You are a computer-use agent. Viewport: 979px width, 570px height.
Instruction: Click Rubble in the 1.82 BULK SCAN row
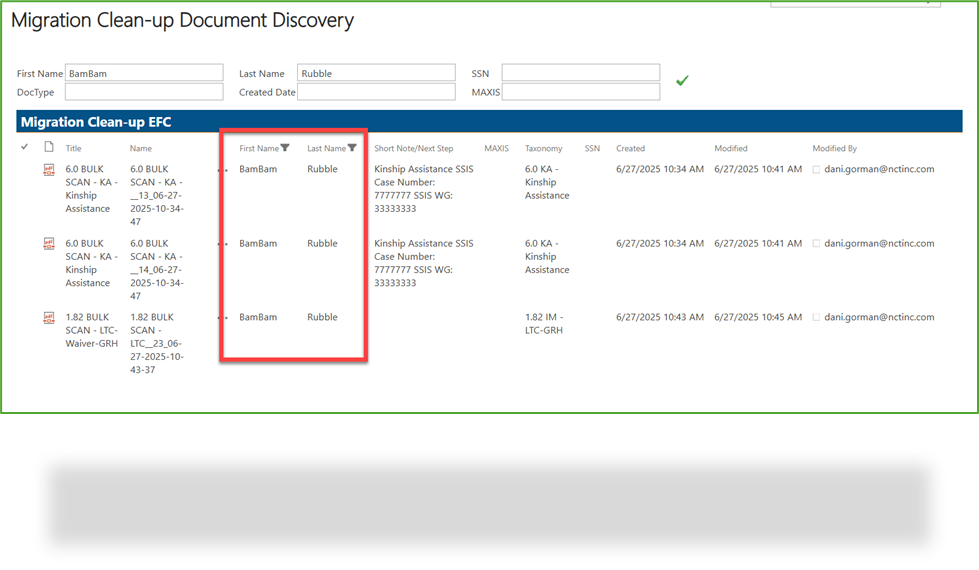[322, 317]
